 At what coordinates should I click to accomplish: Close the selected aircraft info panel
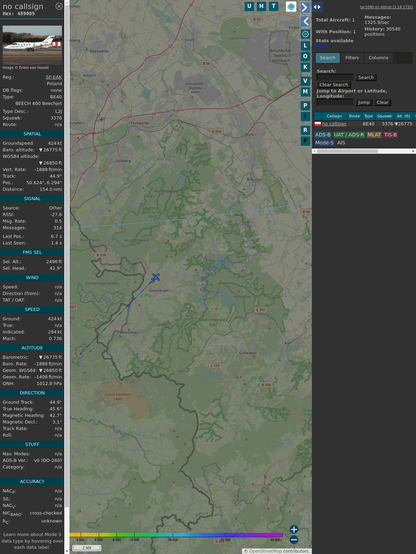[x=59, y=6]
